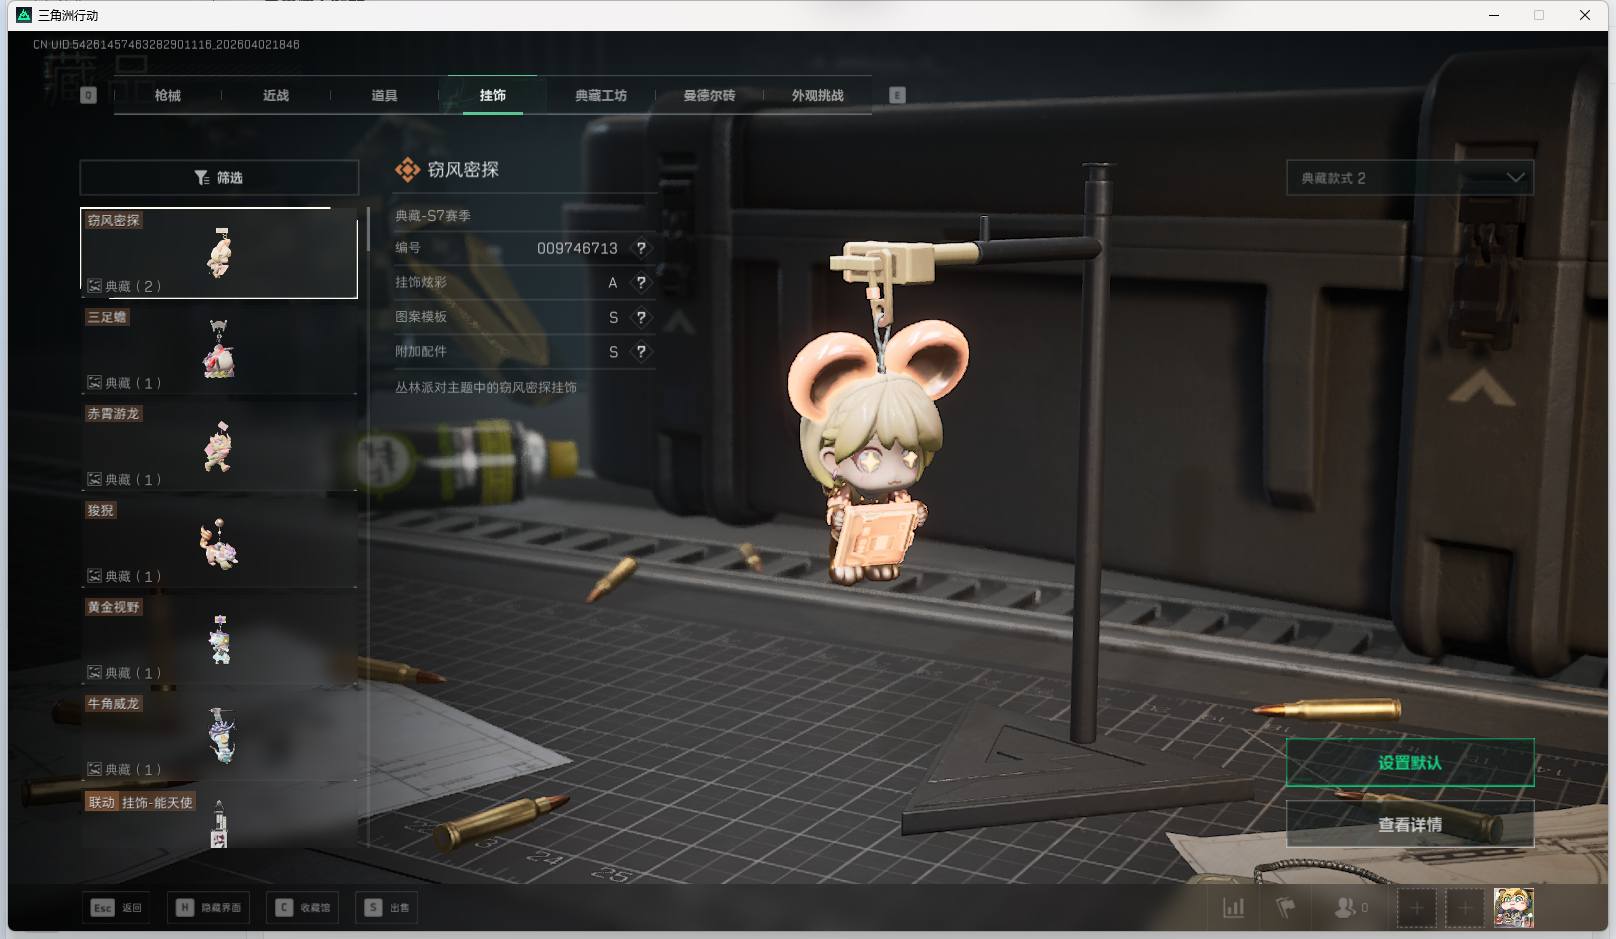1616x939 pixels.
Task: Click the flag icon in bottom bar
Action: click(x=1286, y=908)
